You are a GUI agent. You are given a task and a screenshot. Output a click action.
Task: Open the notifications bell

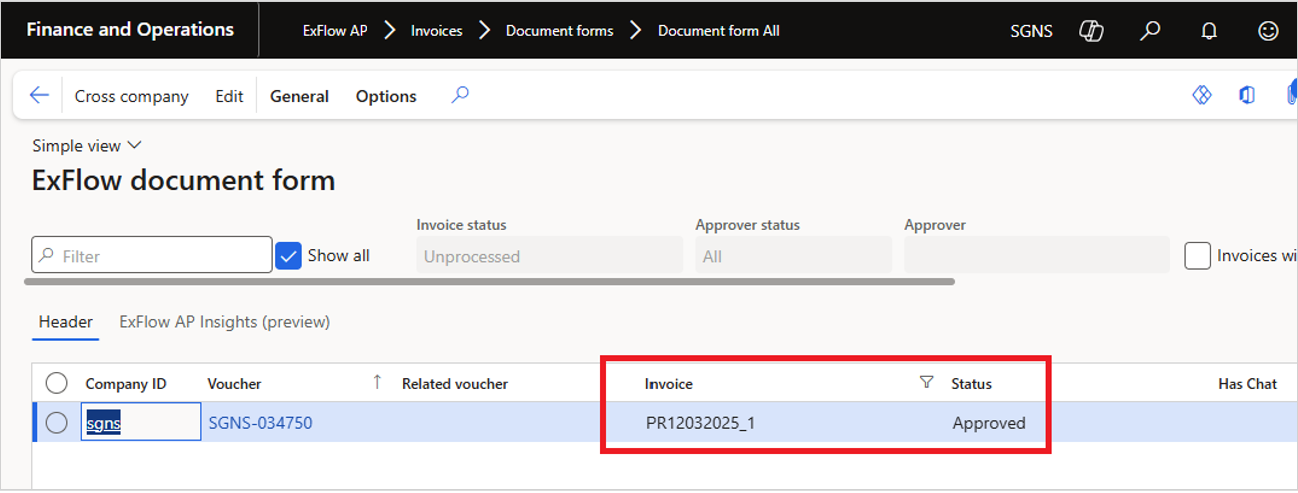tap(1209, 31)
